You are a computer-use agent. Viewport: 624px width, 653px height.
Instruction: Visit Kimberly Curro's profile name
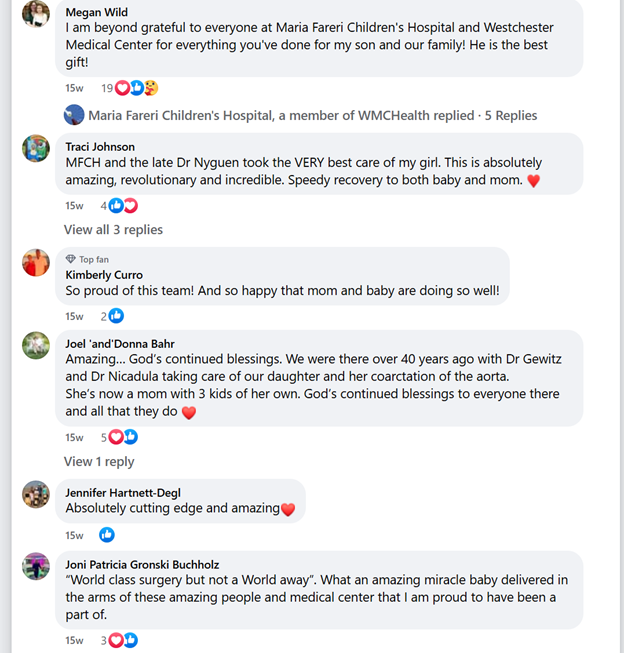(x=104, y=275)
